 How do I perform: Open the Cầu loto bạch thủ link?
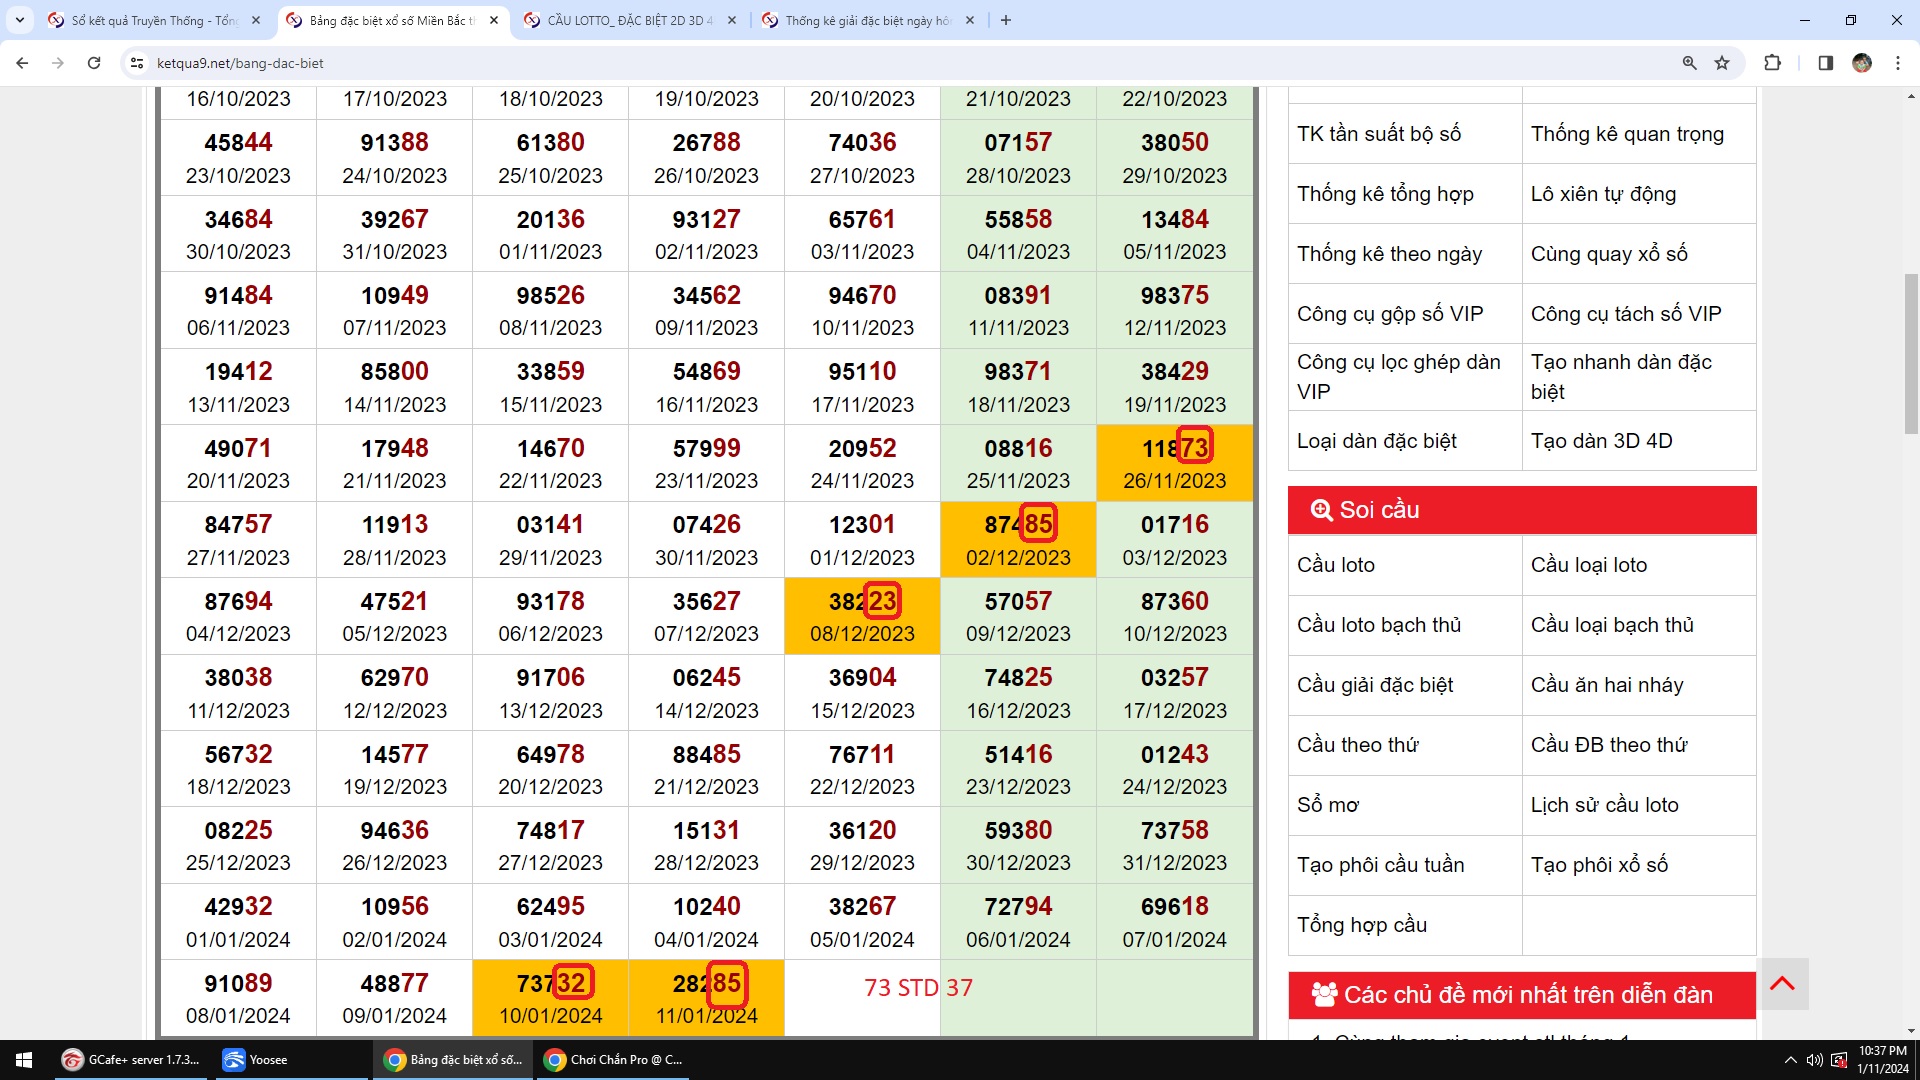(1379, 625)
